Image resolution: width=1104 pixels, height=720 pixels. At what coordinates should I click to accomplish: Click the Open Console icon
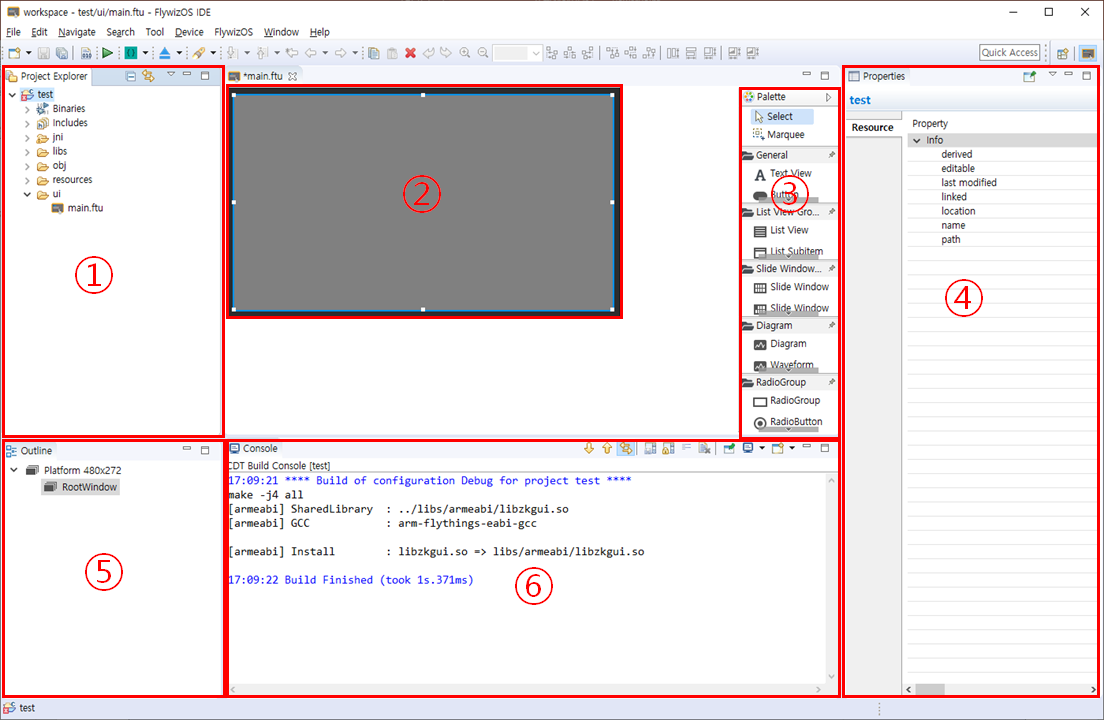777,448
